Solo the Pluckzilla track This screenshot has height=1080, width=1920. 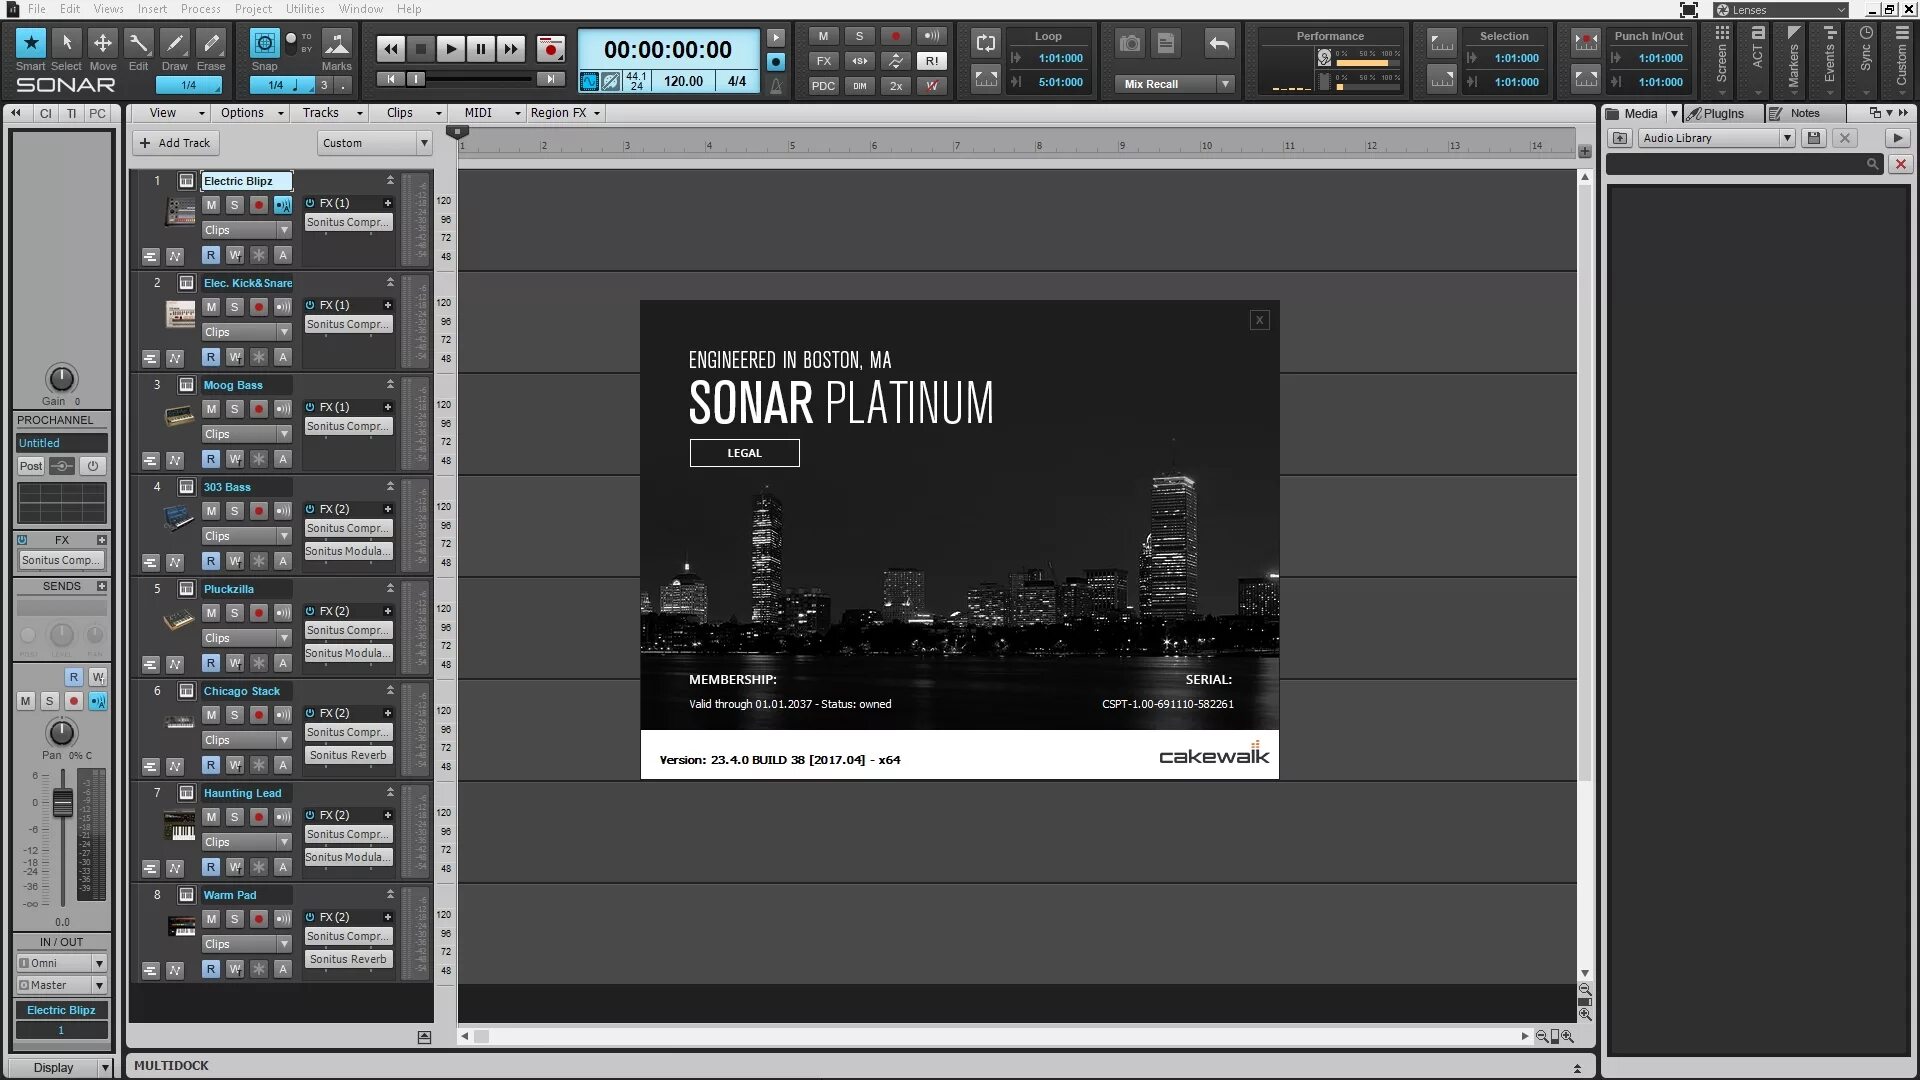coord(234,613)
